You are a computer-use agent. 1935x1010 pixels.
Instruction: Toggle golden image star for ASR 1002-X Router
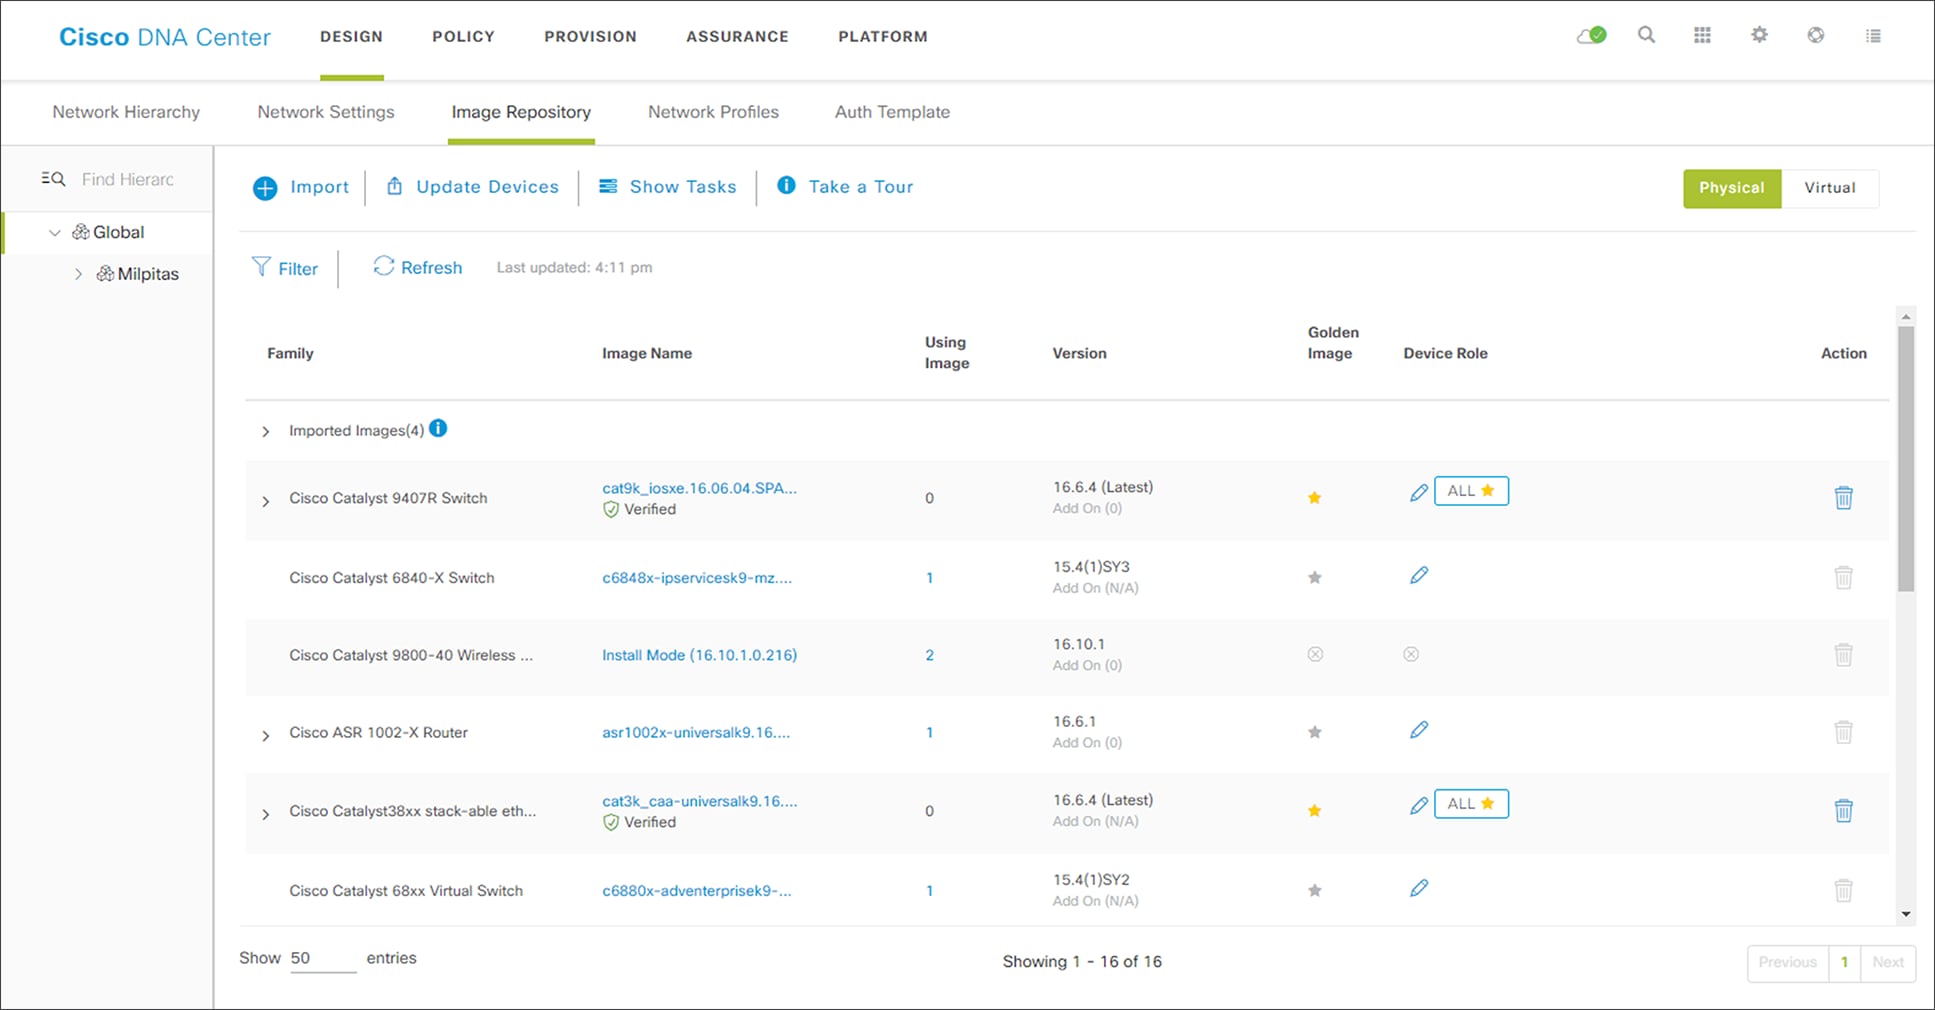coord(1315,733)
